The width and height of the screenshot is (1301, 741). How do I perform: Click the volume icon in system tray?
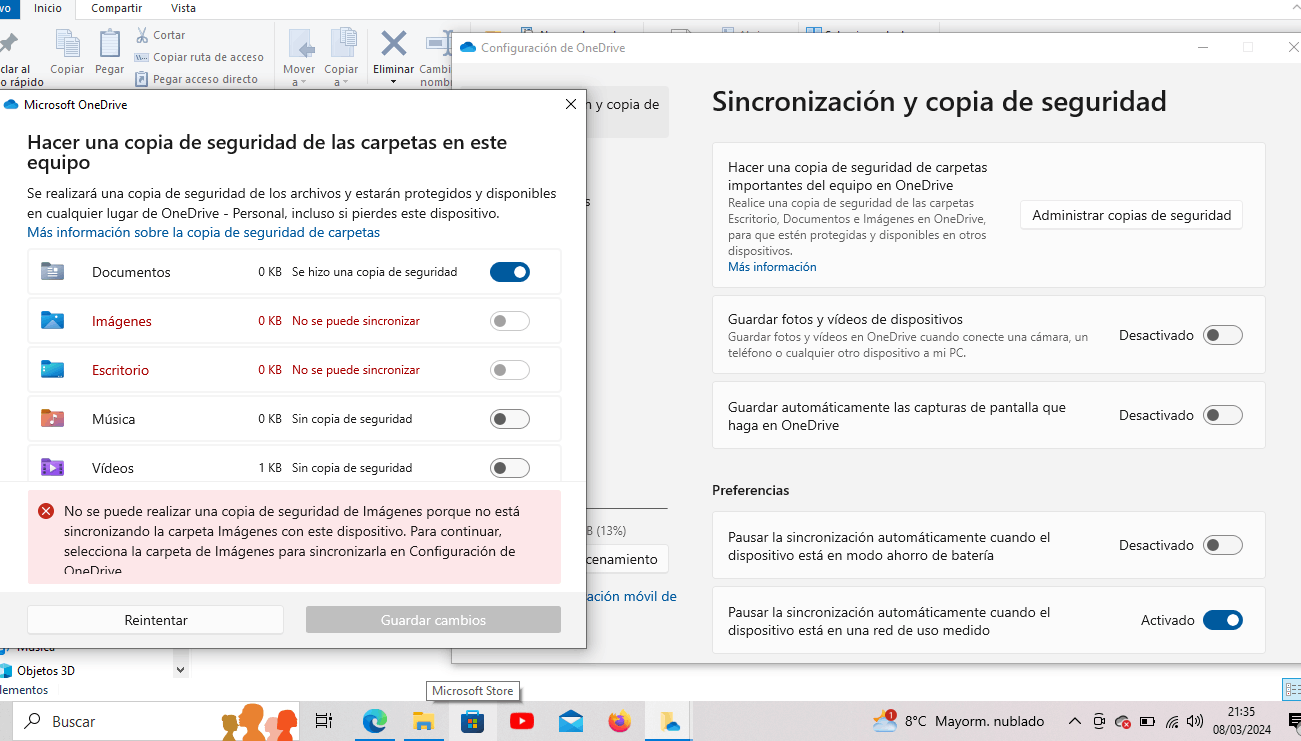point(1195,721)
